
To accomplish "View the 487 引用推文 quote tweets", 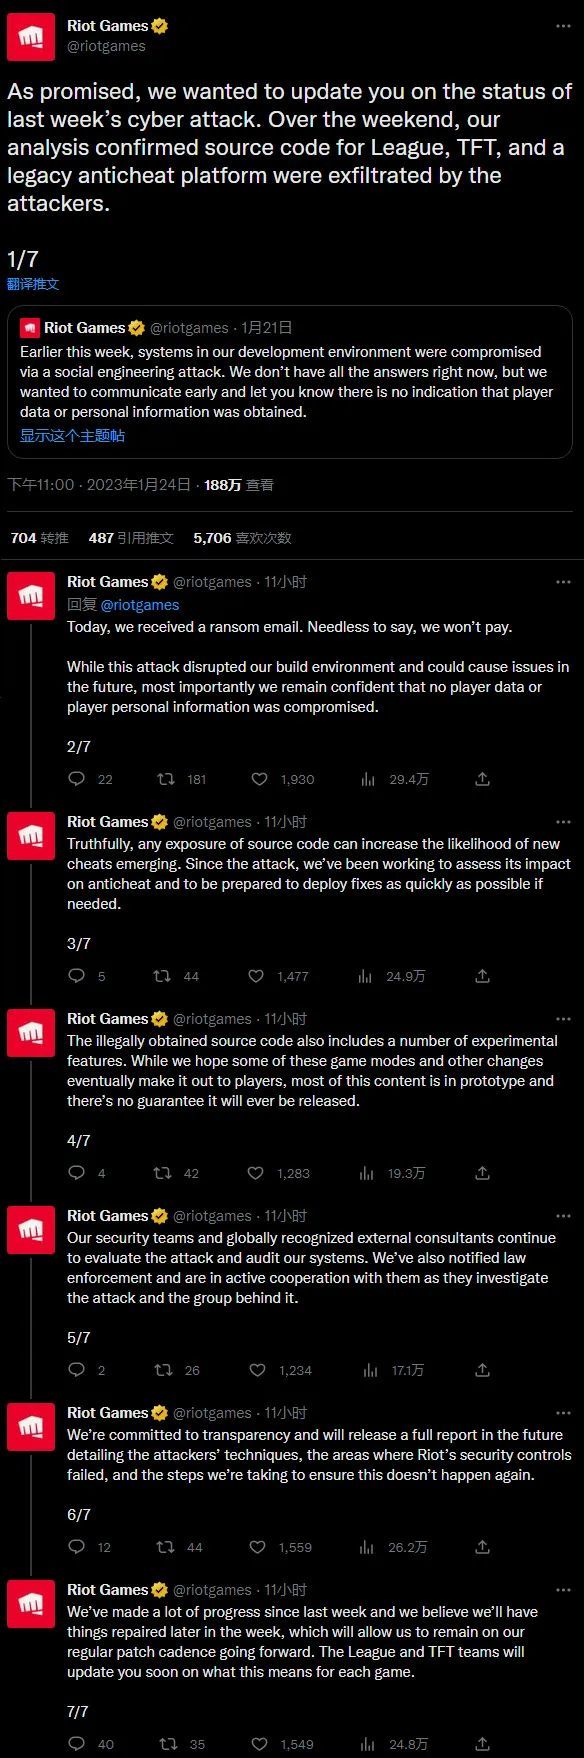I will click(x=131, y=538).
